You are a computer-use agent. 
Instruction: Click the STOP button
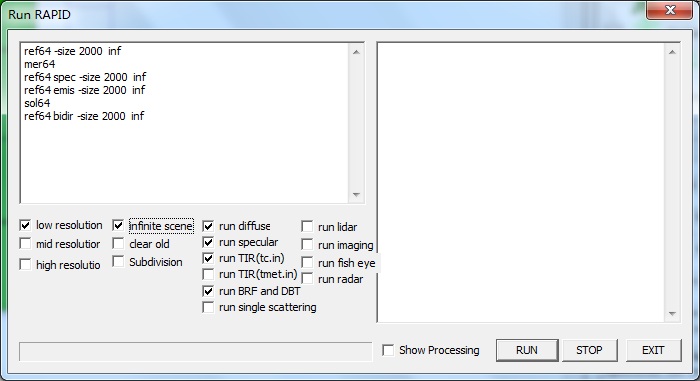(589, 350)
